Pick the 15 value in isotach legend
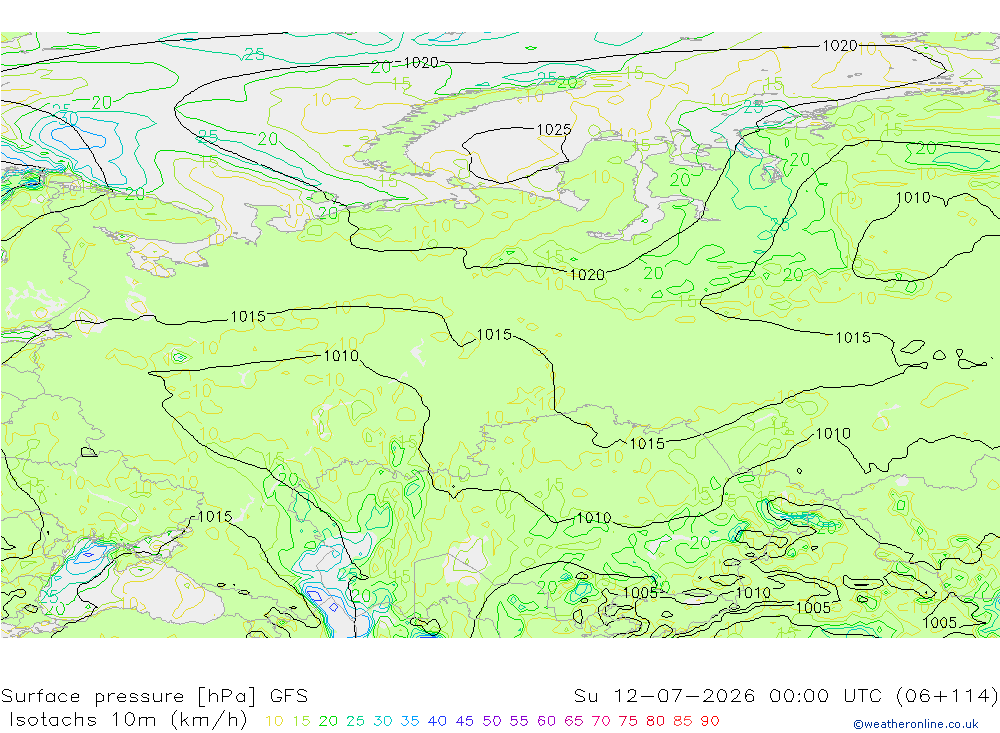The height and width of the screenshot is (733, 1000). tap(301, 721)
